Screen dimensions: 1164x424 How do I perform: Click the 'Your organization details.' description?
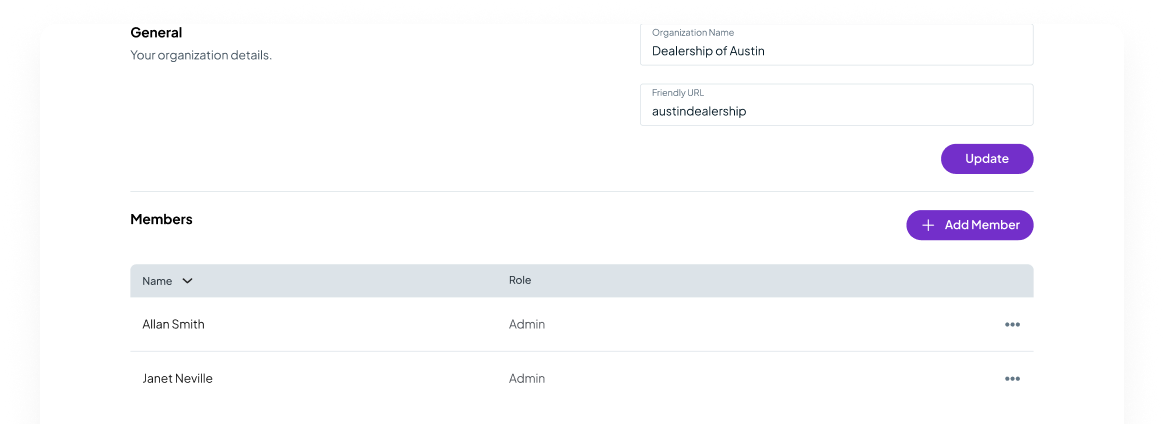coord(201,55)
